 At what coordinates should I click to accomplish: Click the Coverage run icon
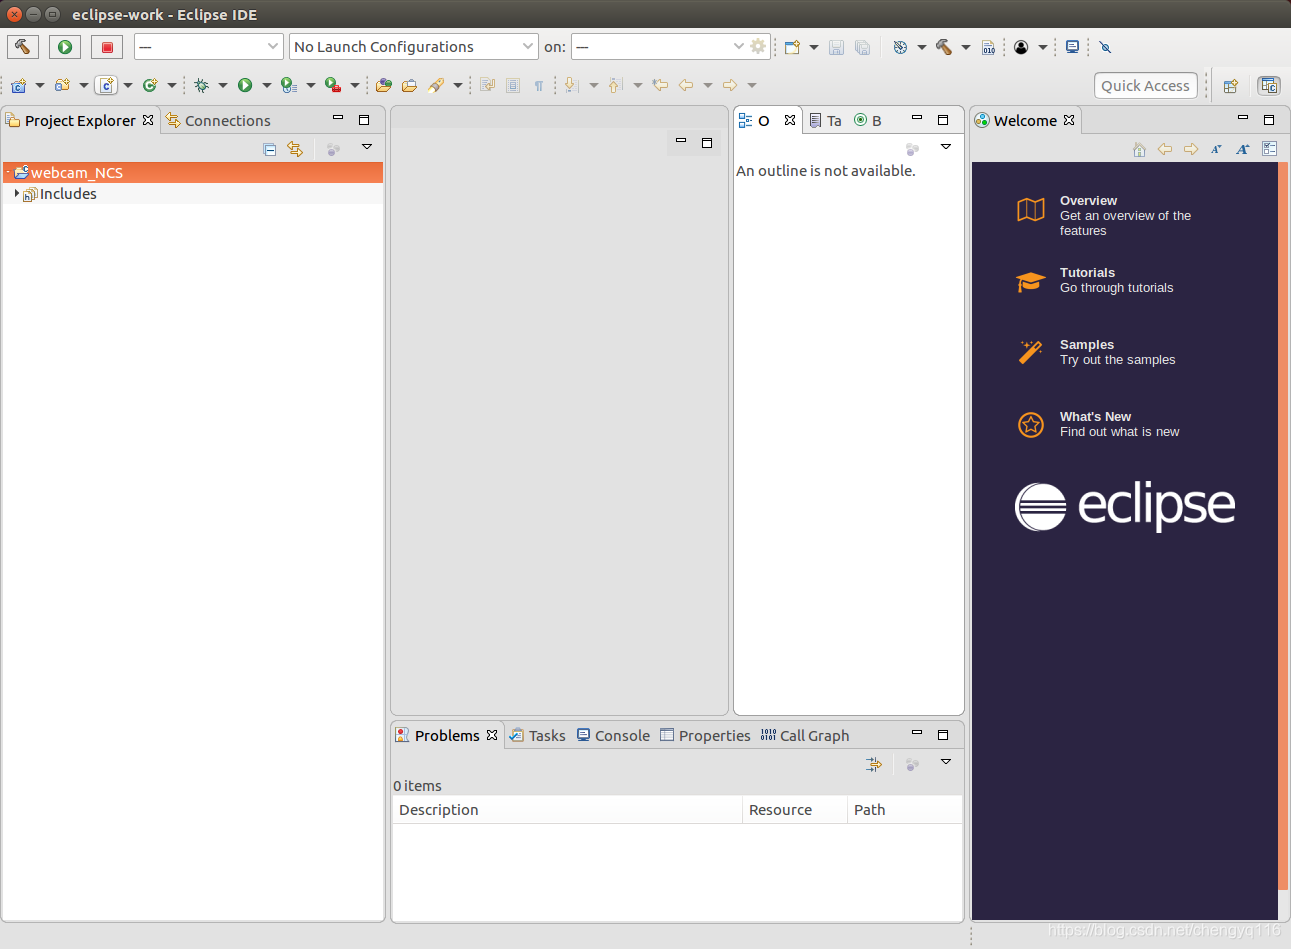pos(289,85)
